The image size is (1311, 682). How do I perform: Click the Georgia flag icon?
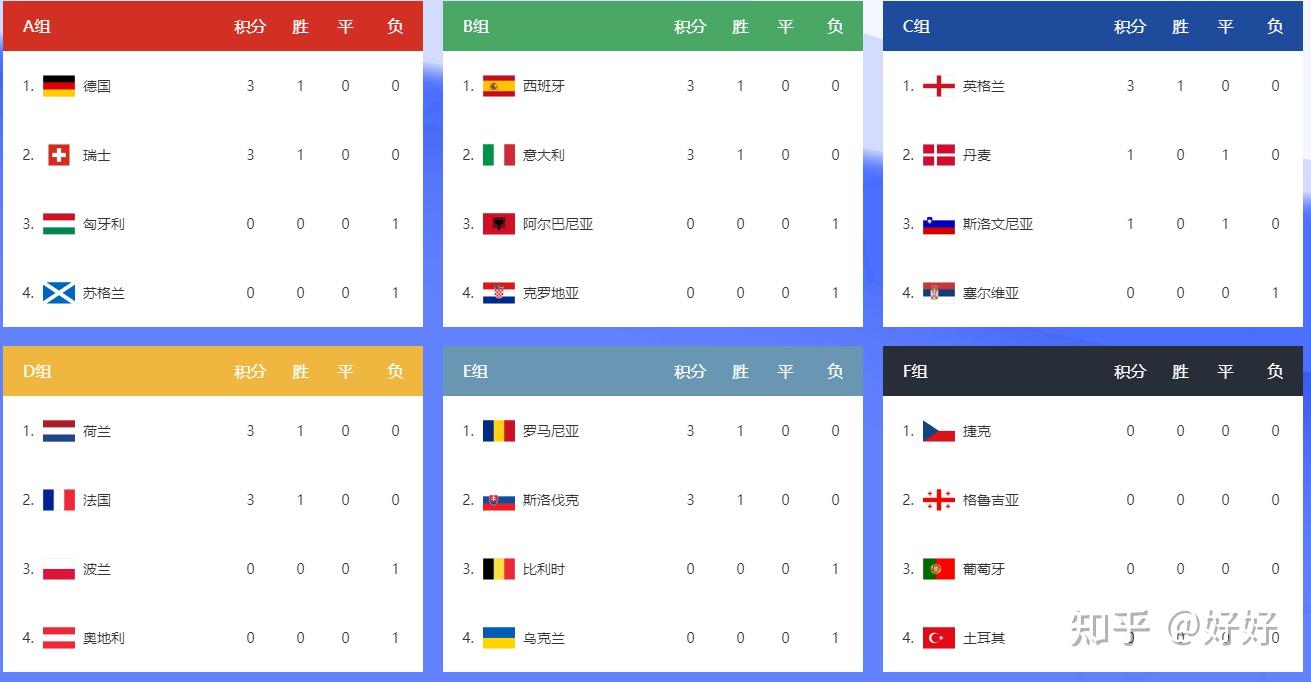939,500
